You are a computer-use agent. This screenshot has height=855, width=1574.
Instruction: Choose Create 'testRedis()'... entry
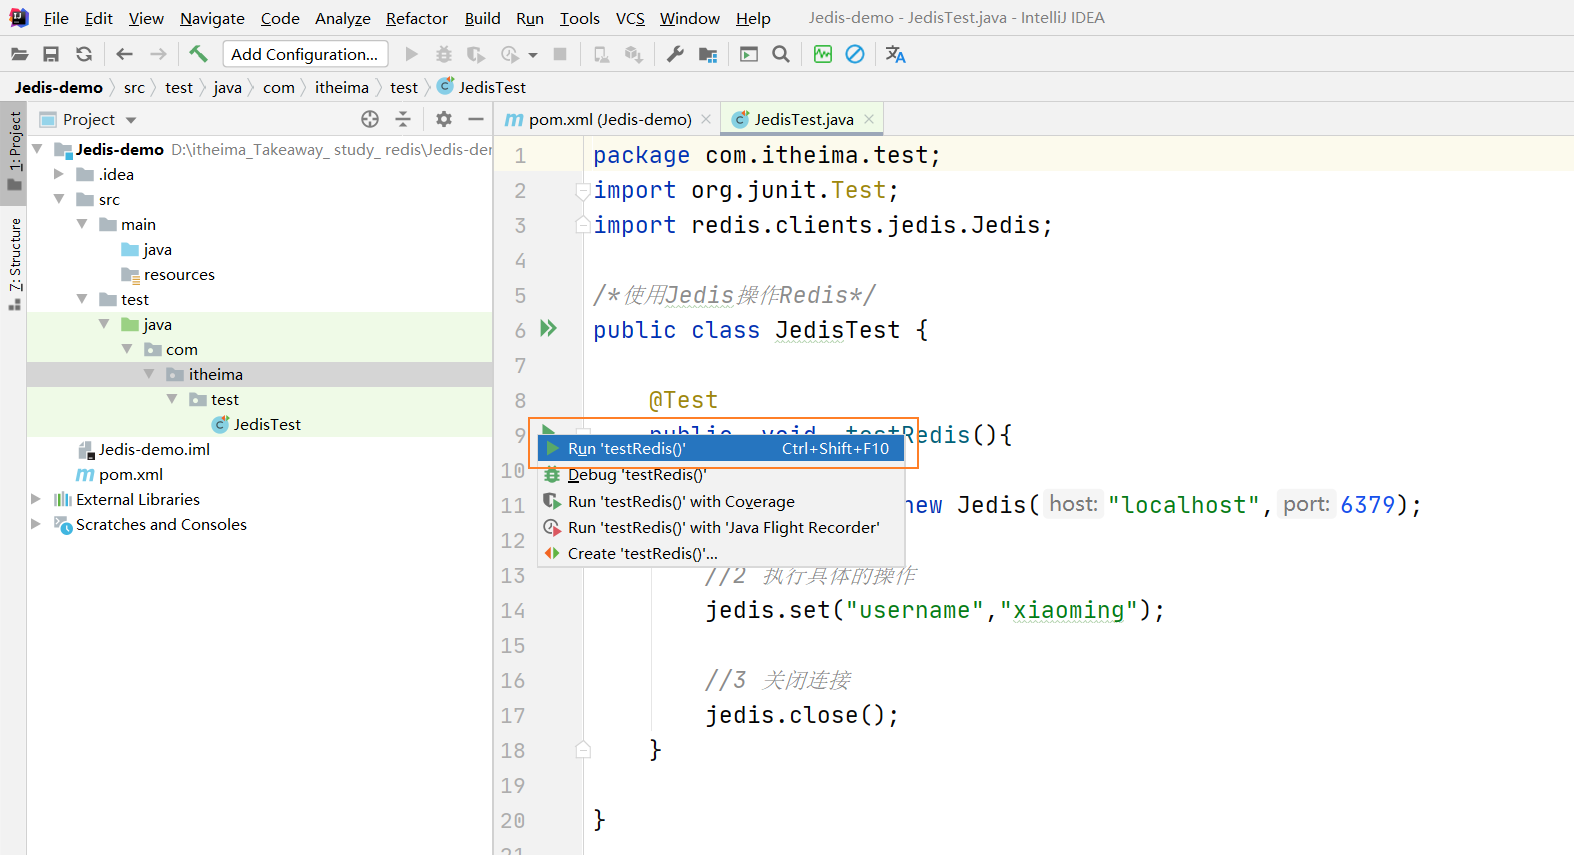(x=720, y=553)
